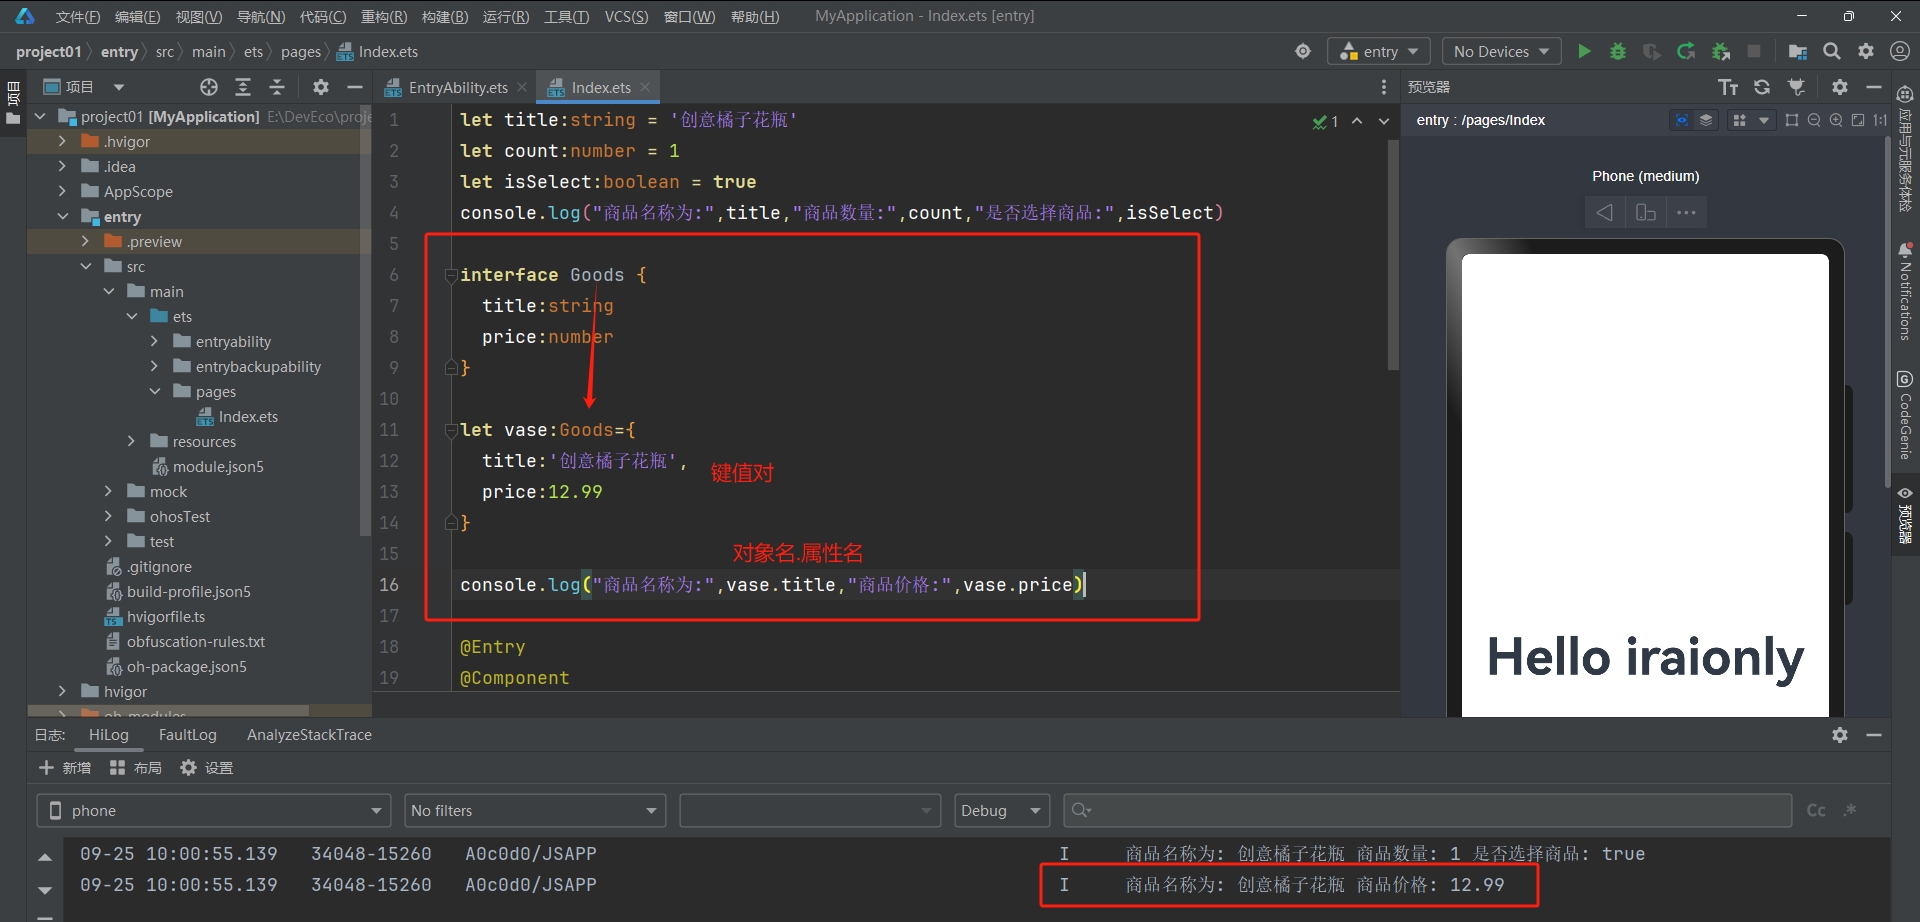Open the project structure folder icon
This screenshot has width=1920, height=922.
click(x=1797, y=51)
